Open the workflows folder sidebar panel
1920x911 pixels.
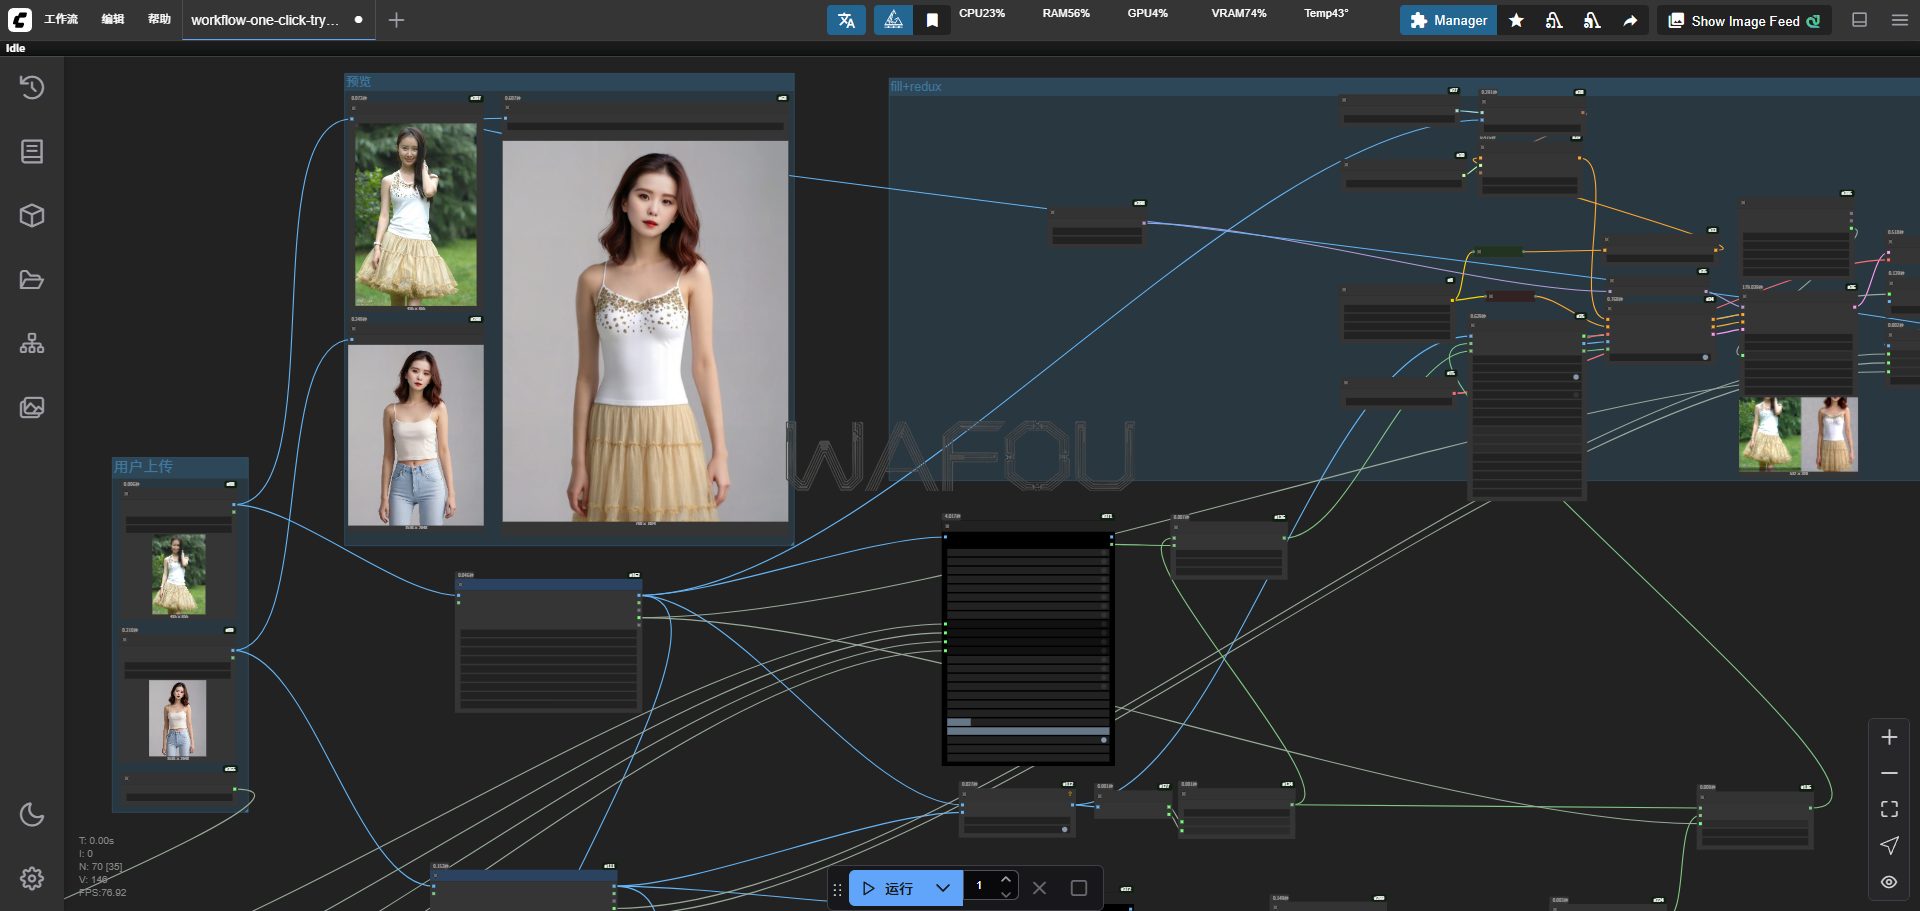pyautogui.click(x=32, y=279)
